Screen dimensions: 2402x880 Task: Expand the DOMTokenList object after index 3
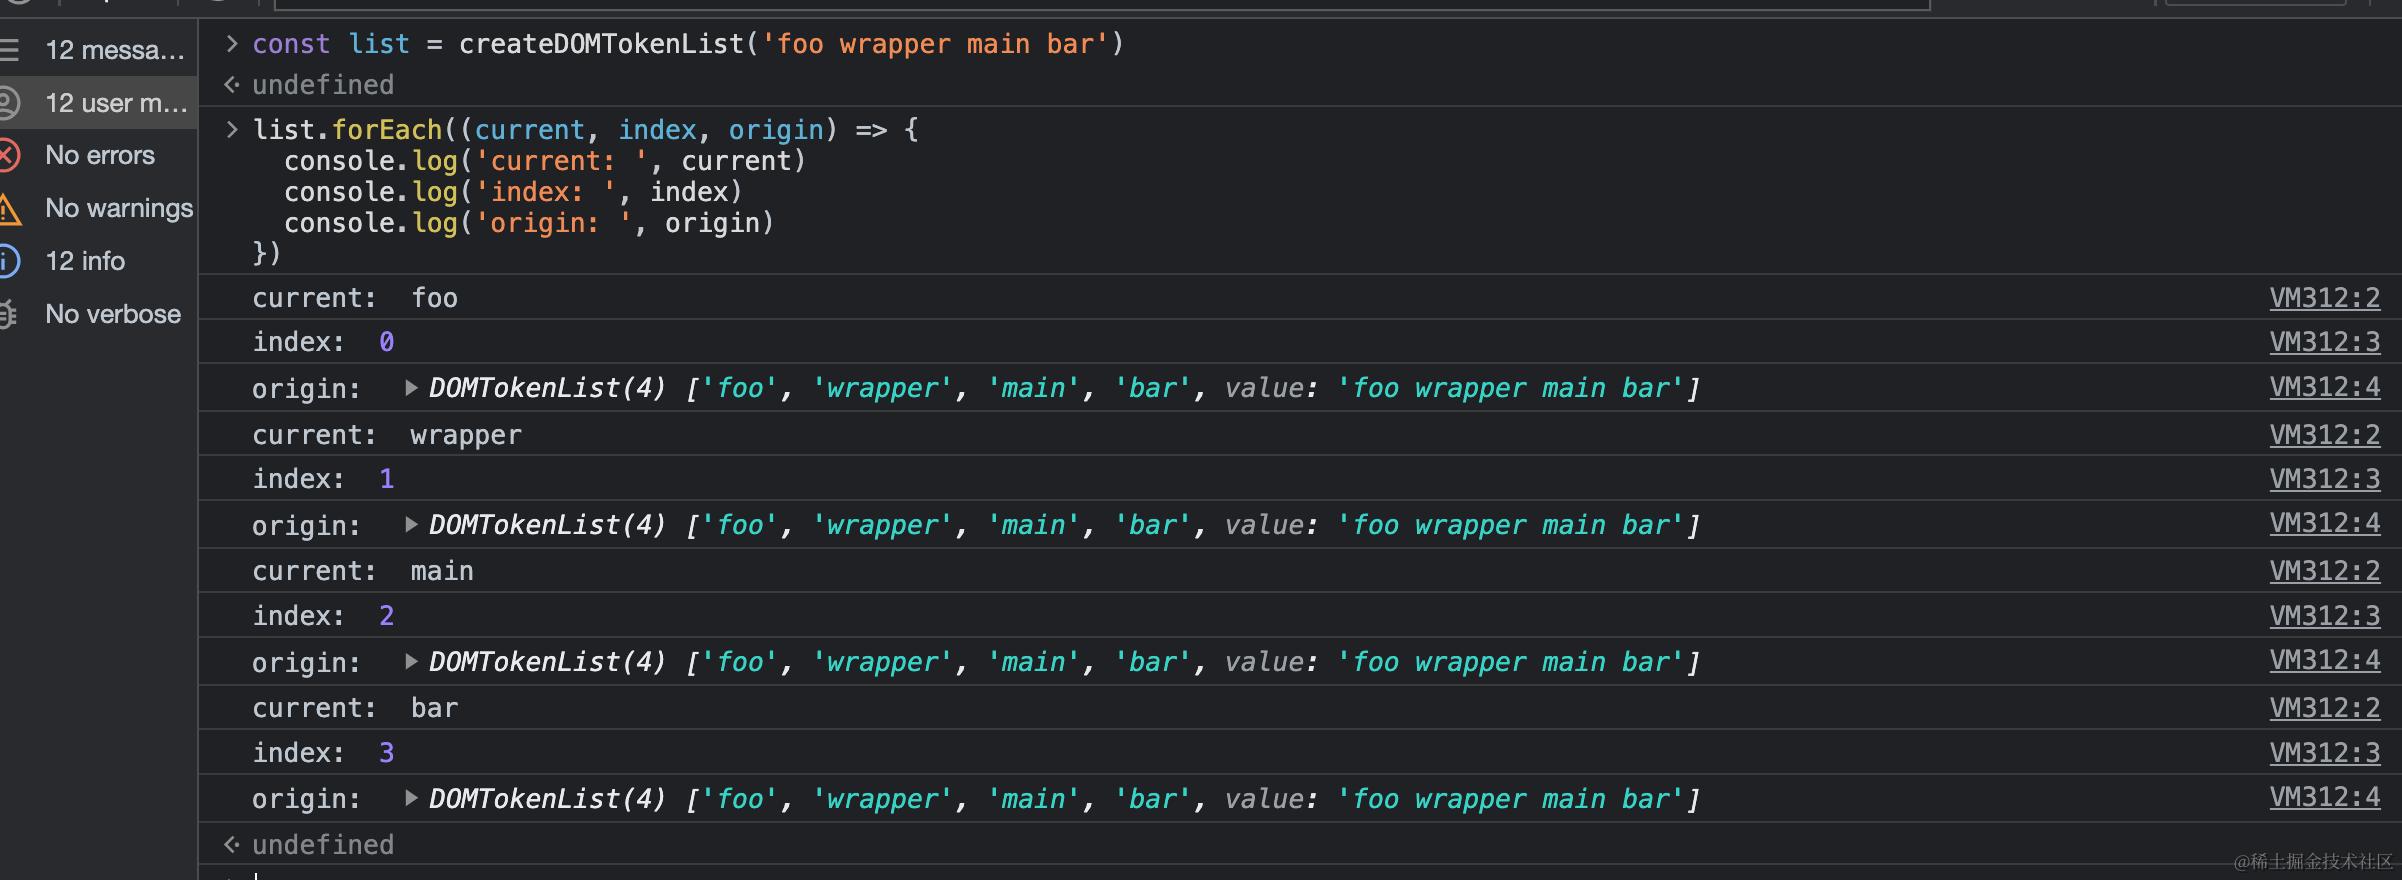(410, 798)
